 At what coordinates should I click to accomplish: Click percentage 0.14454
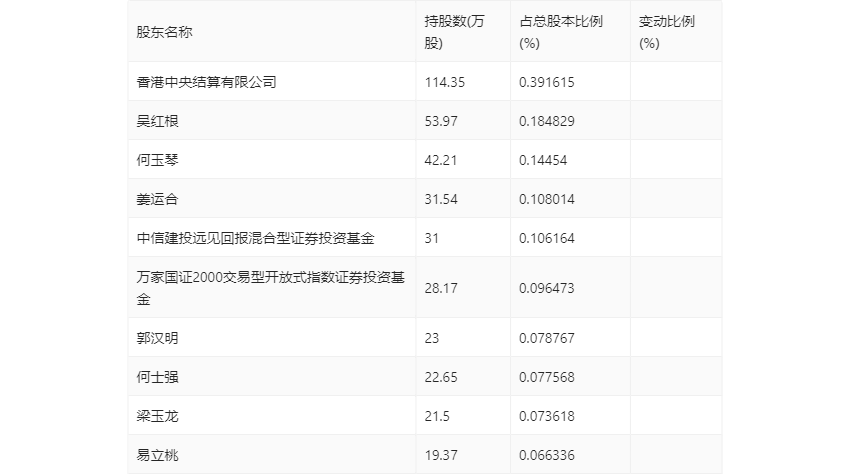coord(543,160)
